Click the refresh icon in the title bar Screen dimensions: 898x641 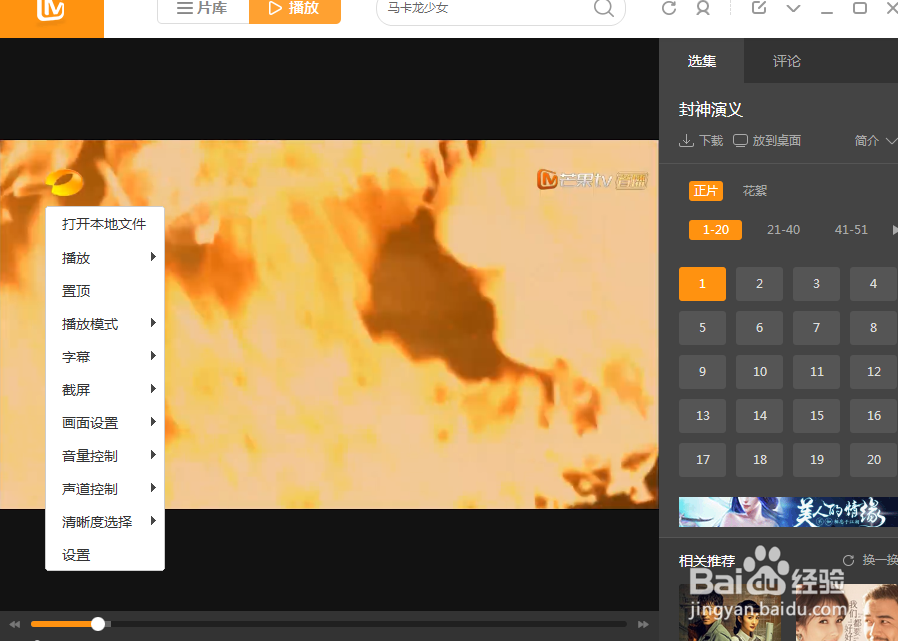click(x=668, y=9)
